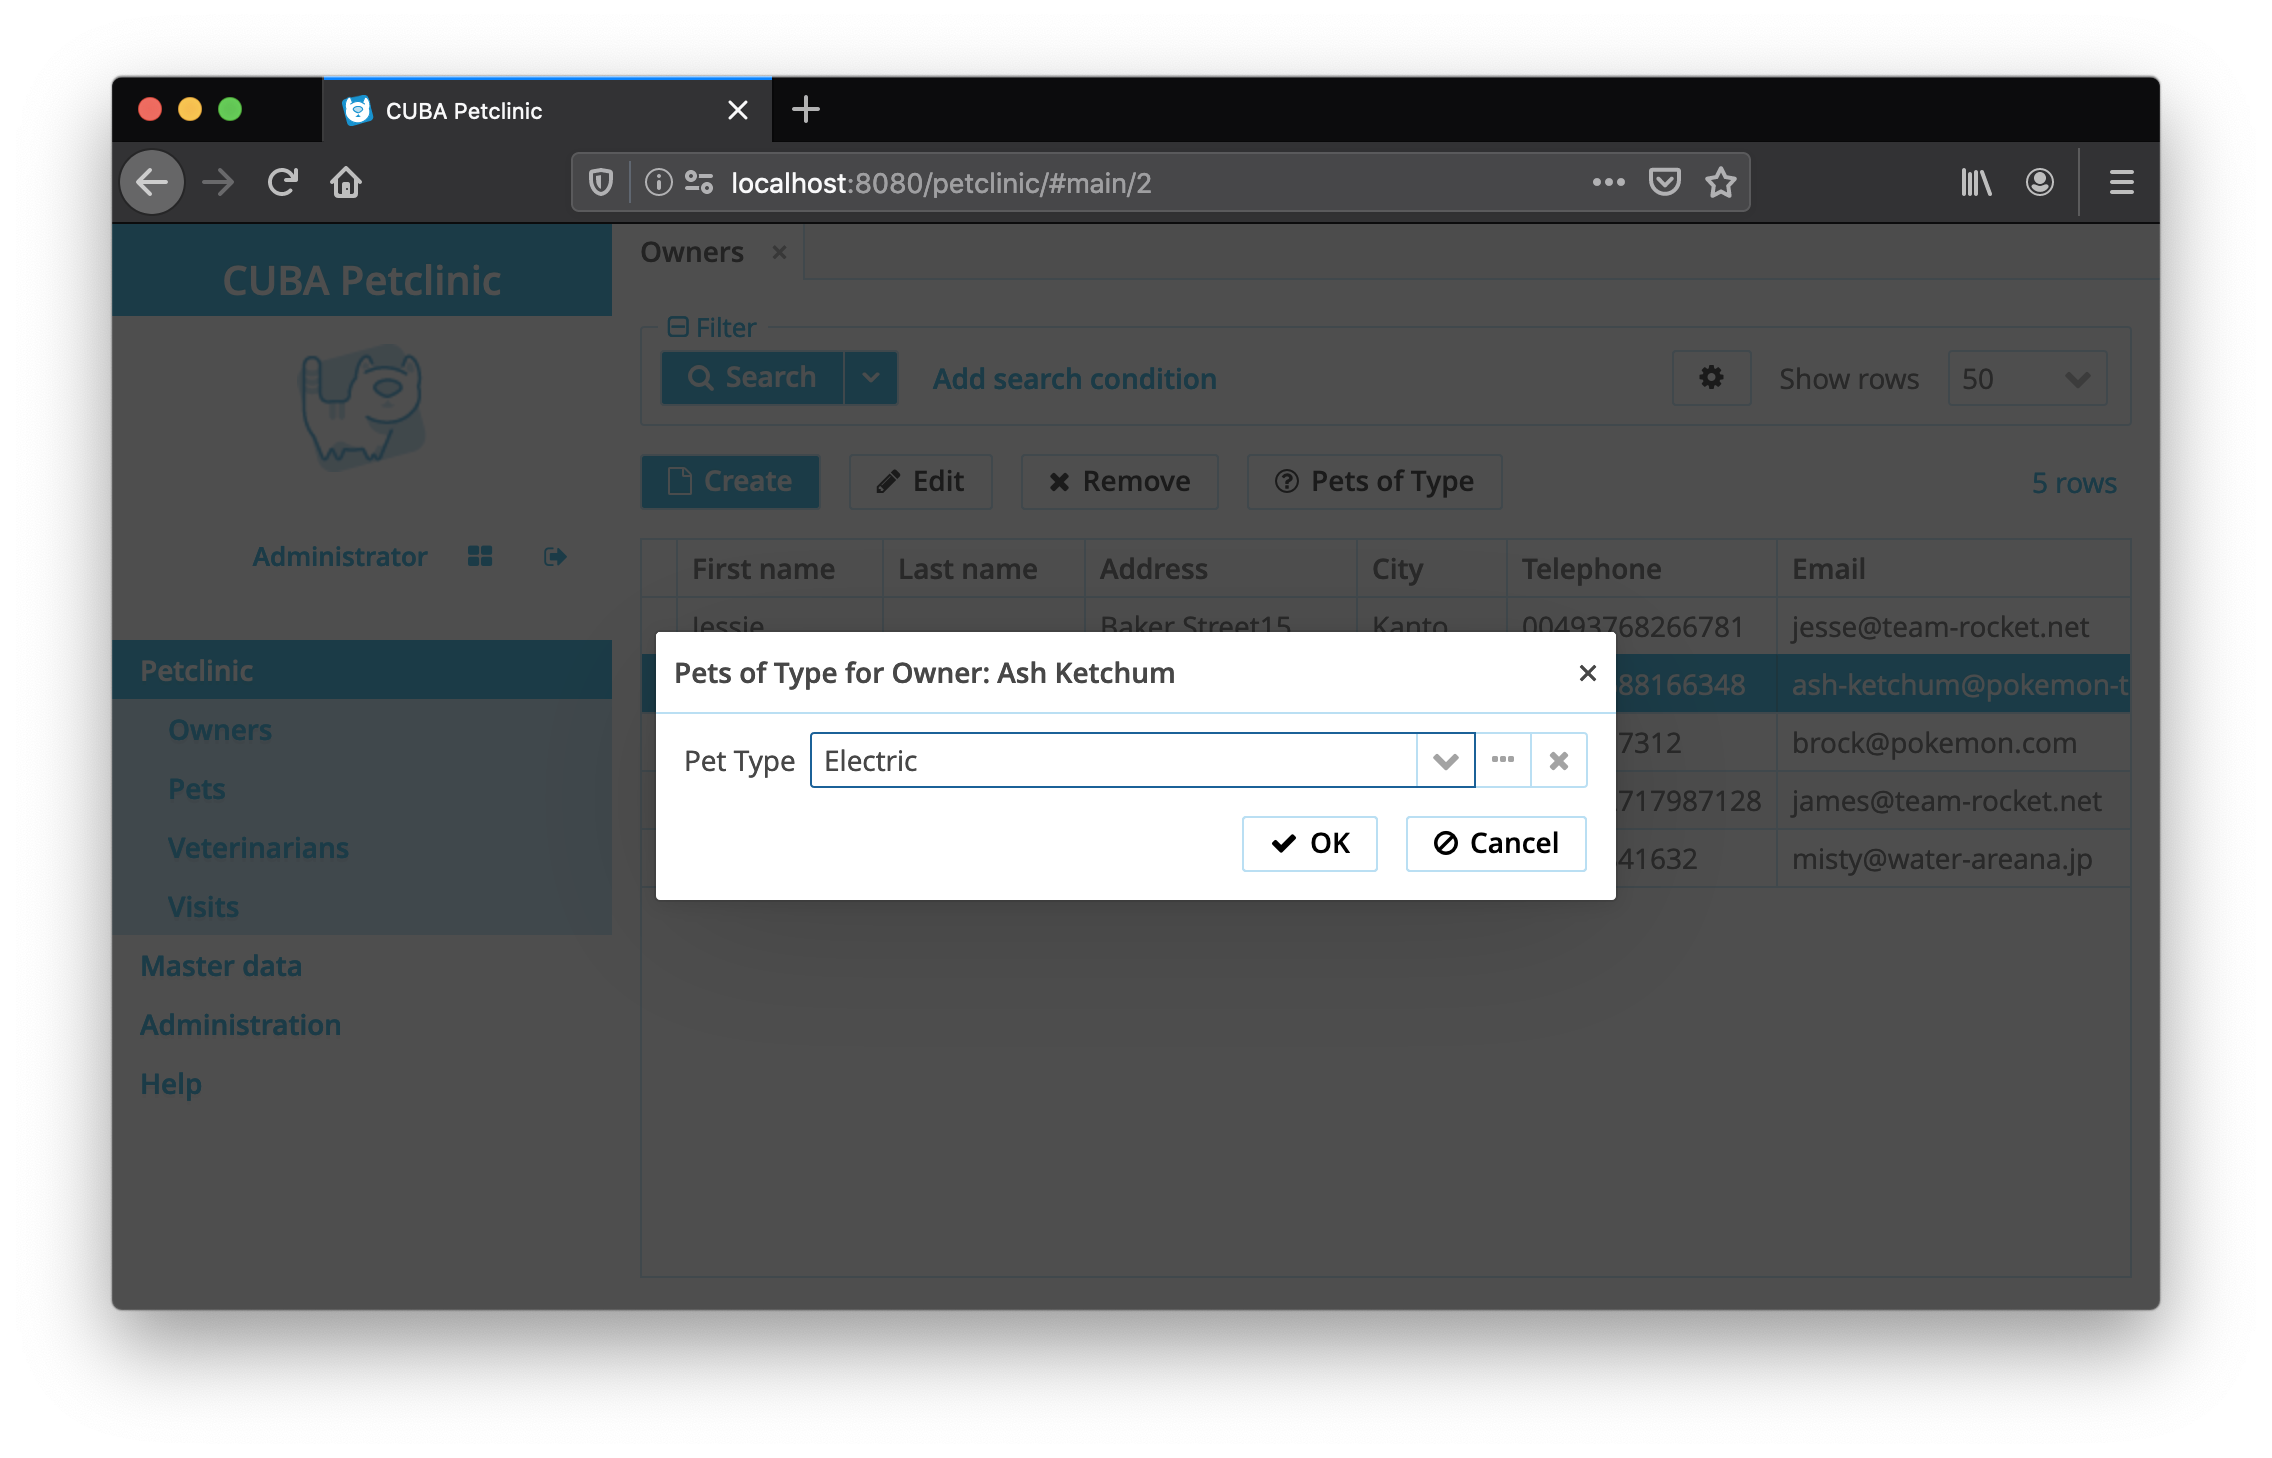Click the Electric Pet Type input field

(x=1112, y=760)
